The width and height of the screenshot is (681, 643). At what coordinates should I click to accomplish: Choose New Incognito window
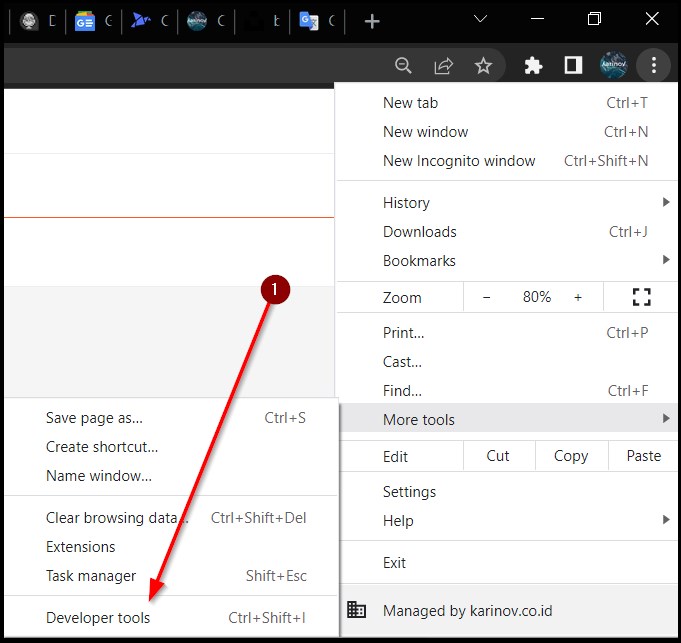click(459, 161)
